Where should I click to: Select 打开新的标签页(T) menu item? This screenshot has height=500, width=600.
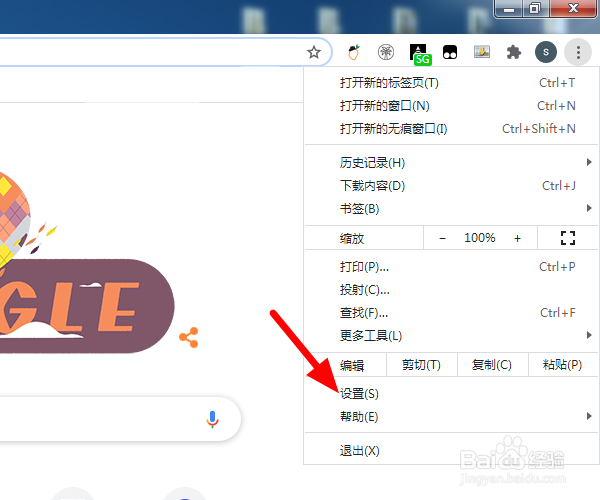click(x=452, y=83)
